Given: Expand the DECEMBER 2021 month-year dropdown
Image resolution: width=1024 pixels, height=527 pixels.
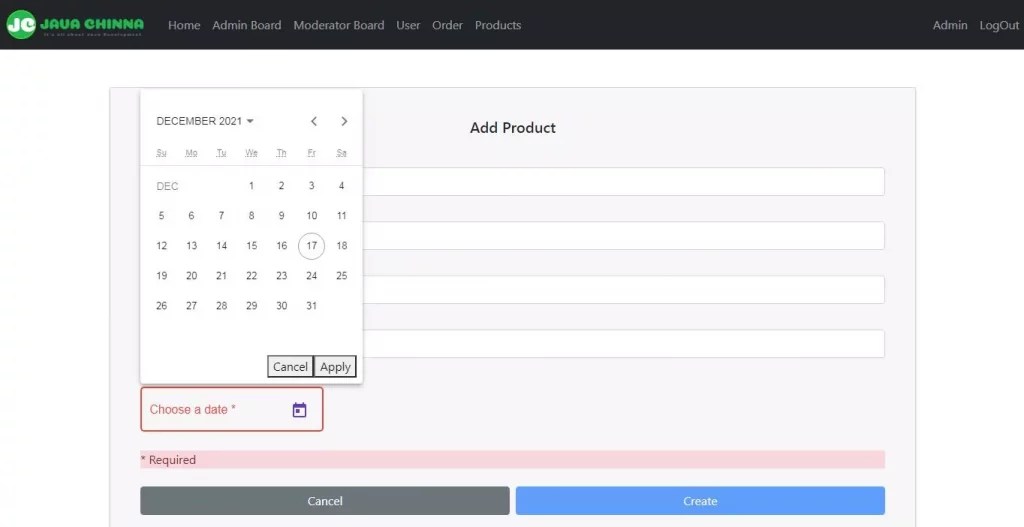Looking at the screenshot, I should pyautogui.click(x=205, y=121).
